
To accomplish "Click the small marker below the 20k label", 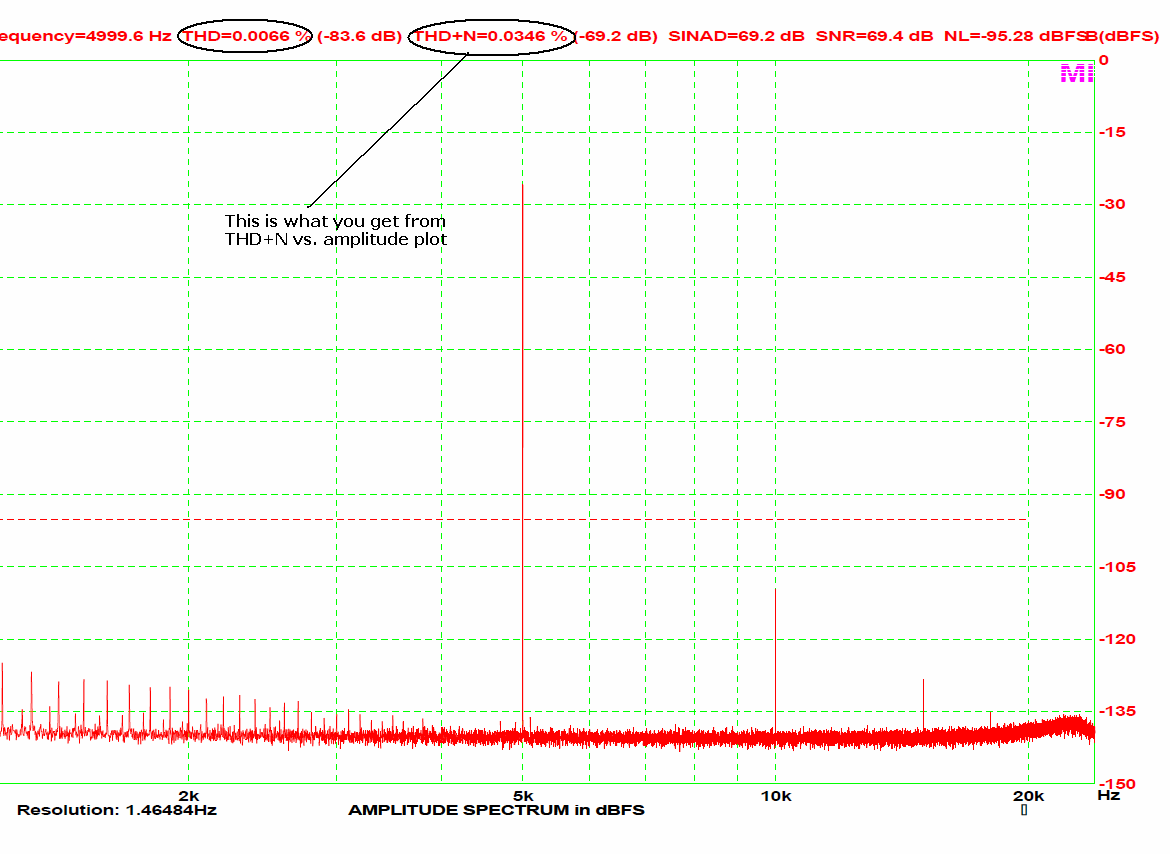I will 1024,810.
